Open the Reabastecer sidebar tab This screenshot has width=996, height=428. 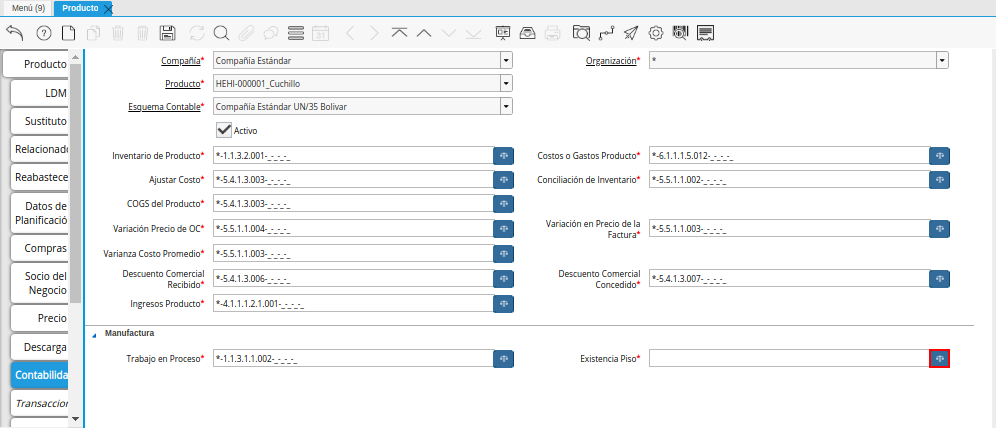(39, 177)
